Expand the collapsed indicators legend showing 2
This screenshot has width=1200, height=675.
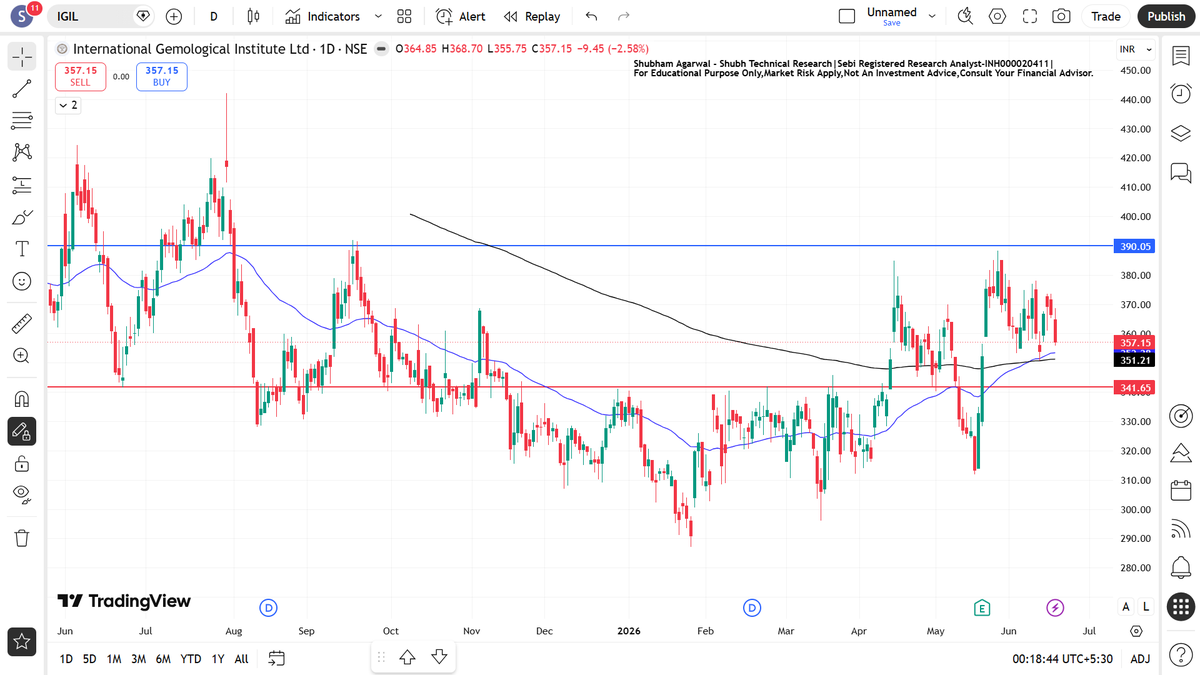(x=68, y=104)
